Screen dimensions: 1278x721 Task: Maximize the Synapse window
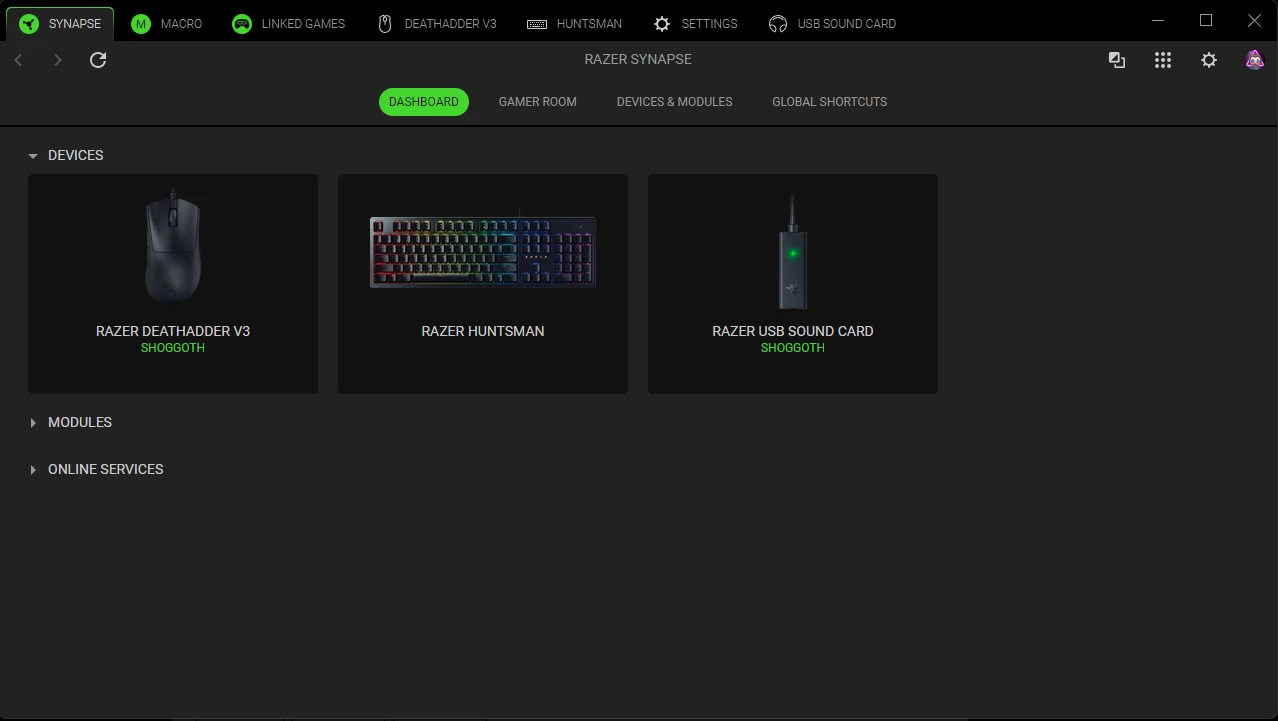coord(1206,21)
